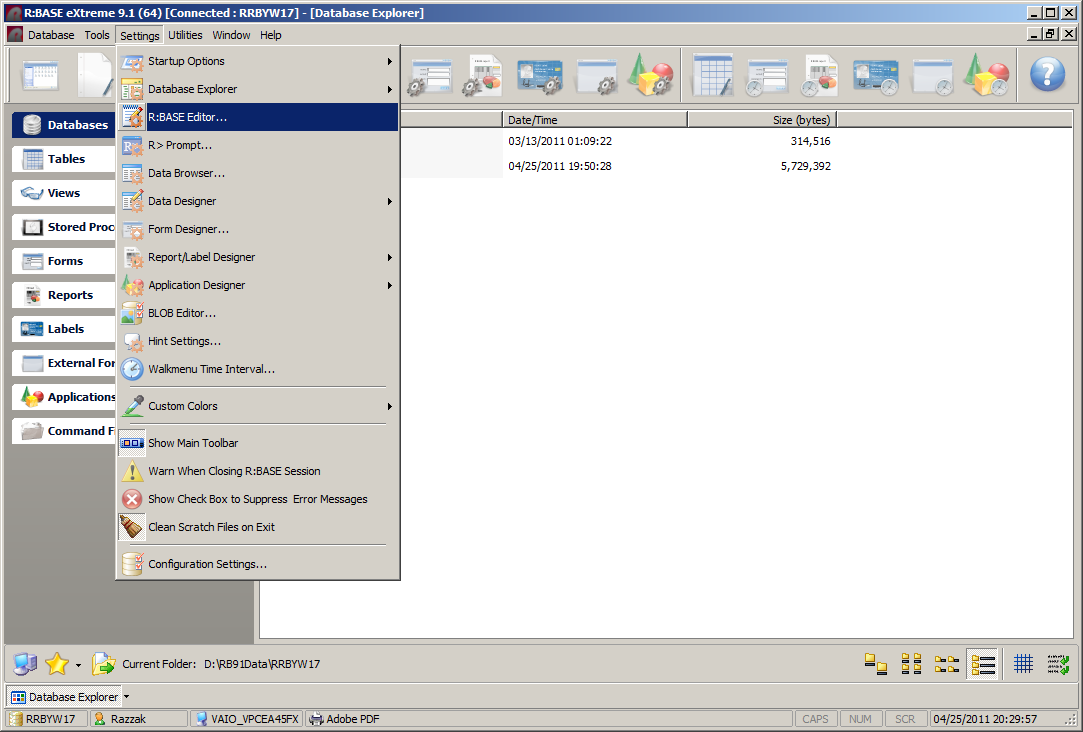
Task: Select the Views sidebar button
Action: [63, 193]
